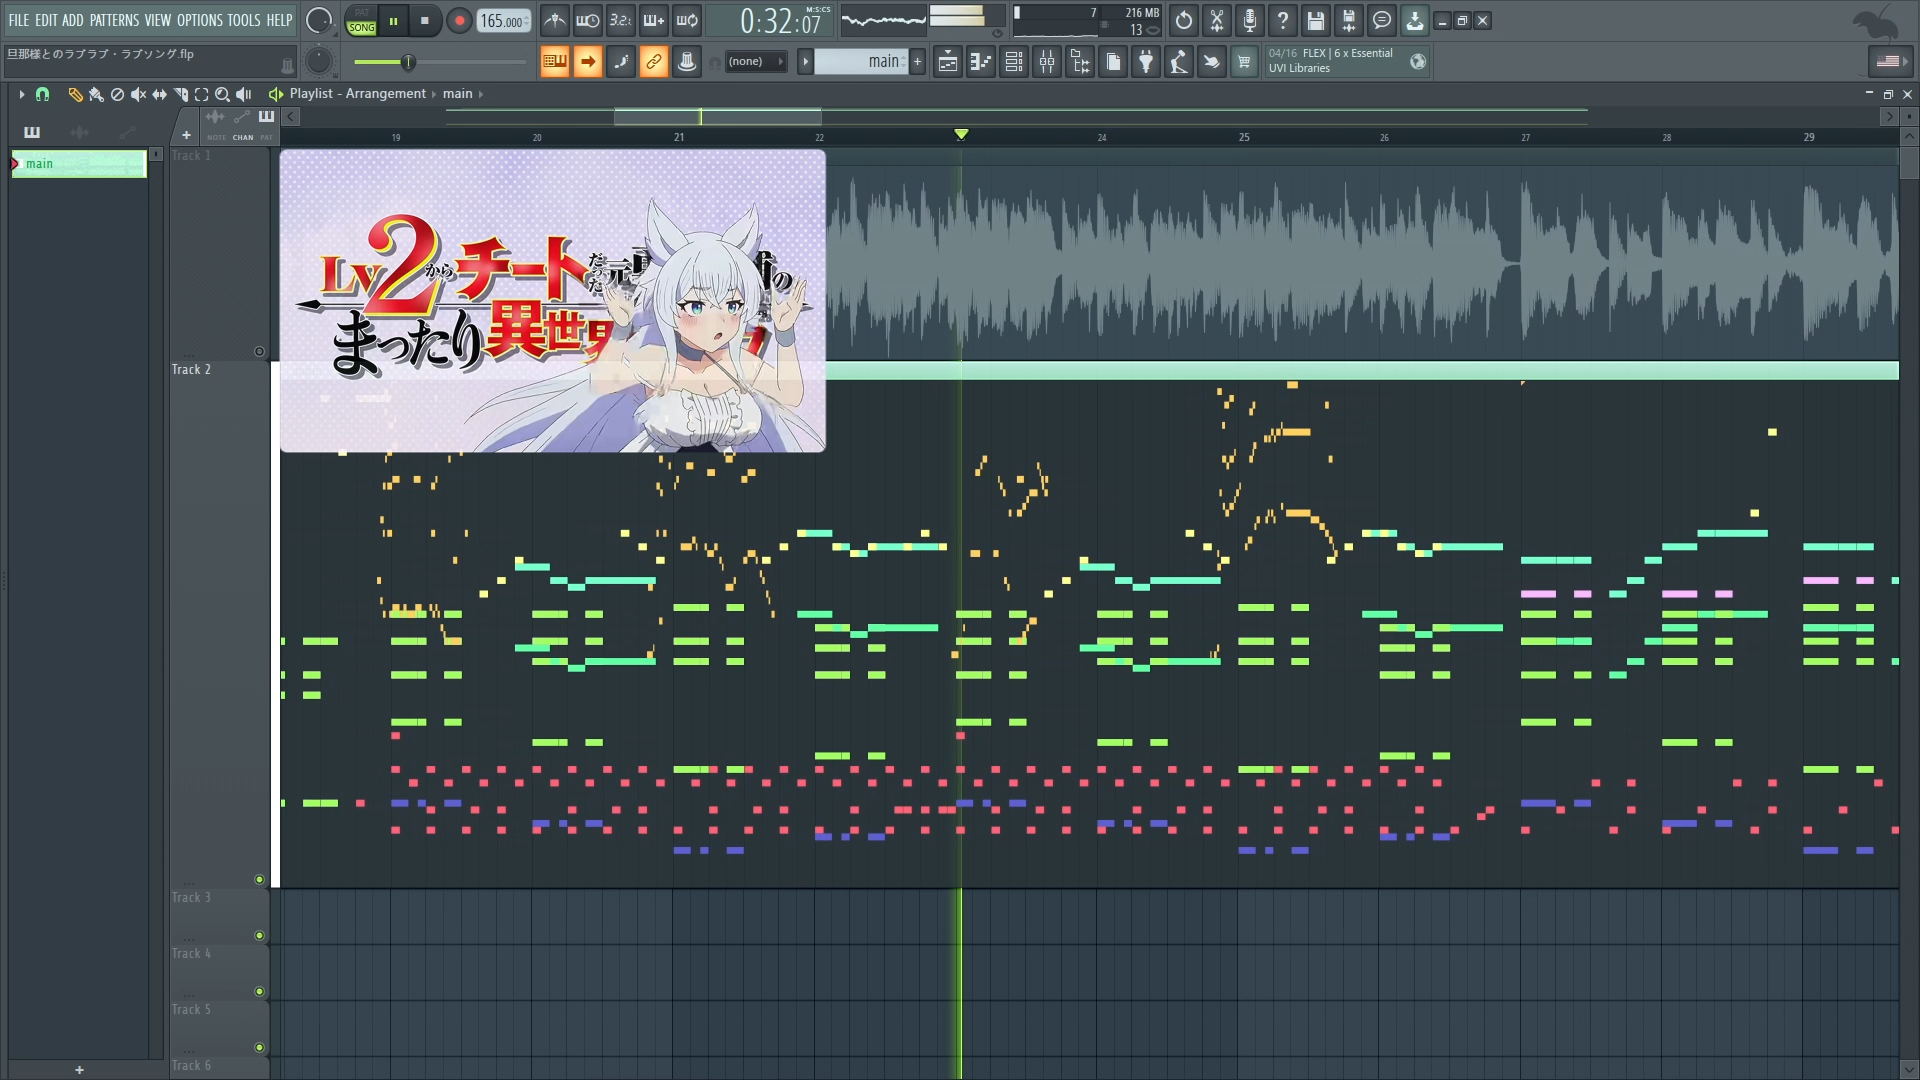
Task: Open the tempo tapper icon
Action: point(1179,62)
